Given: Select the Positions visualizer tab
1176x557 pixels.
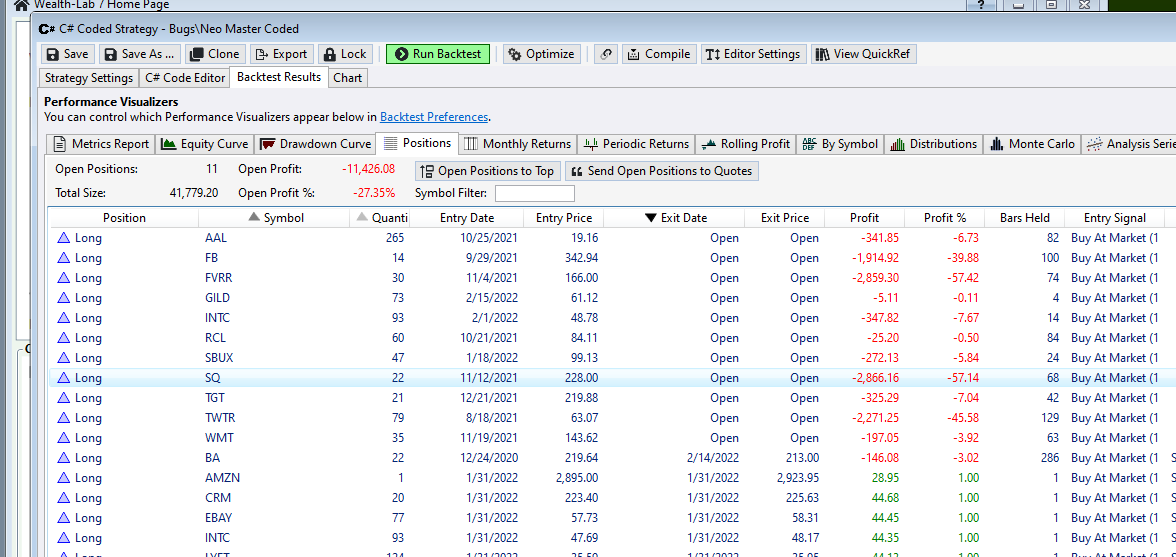Looking at the screenshot, I should tap(417, 143).
